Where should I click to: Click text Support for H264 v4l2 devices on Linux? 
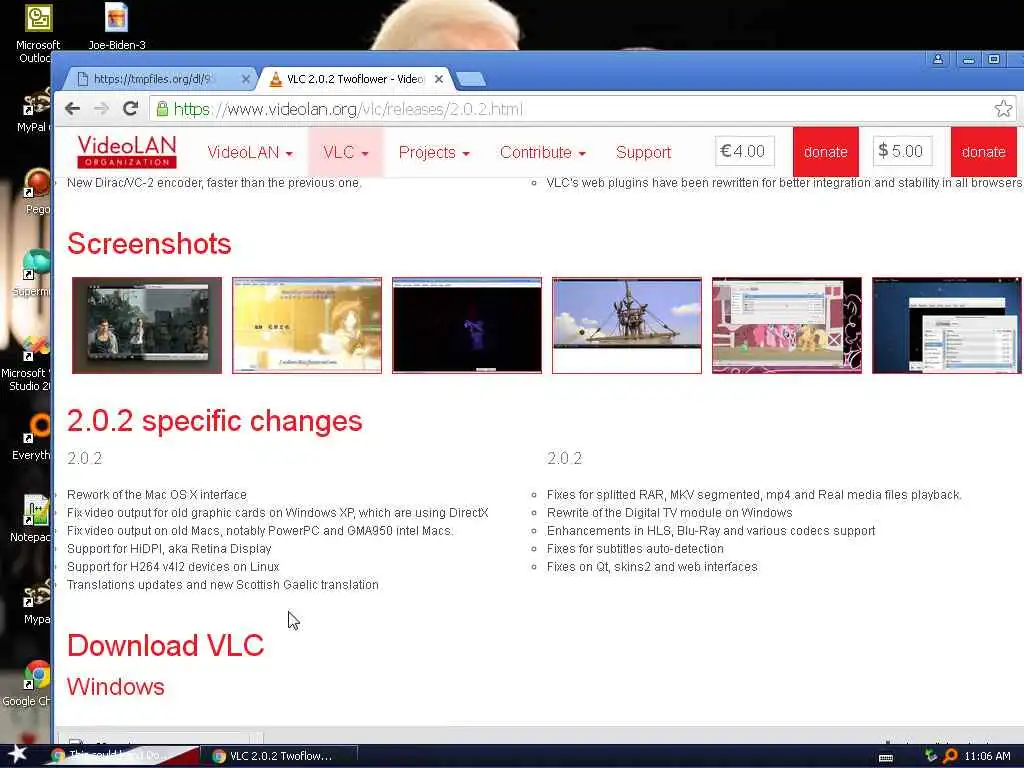coord(173,566)
